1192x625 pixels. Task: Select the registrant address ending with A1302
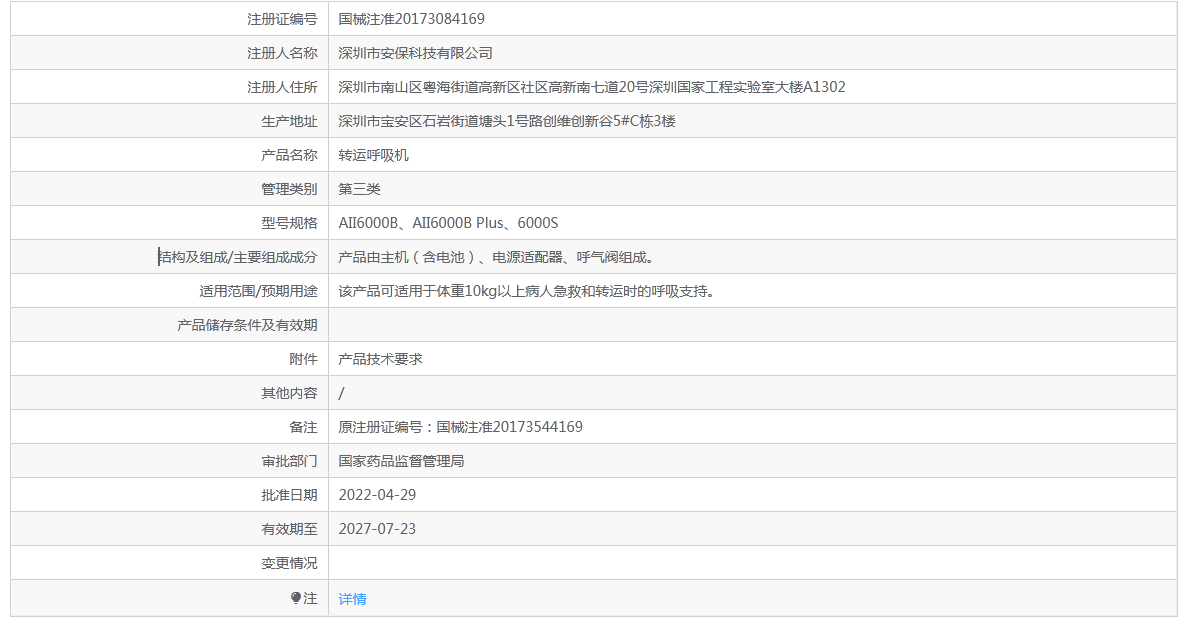591,87
